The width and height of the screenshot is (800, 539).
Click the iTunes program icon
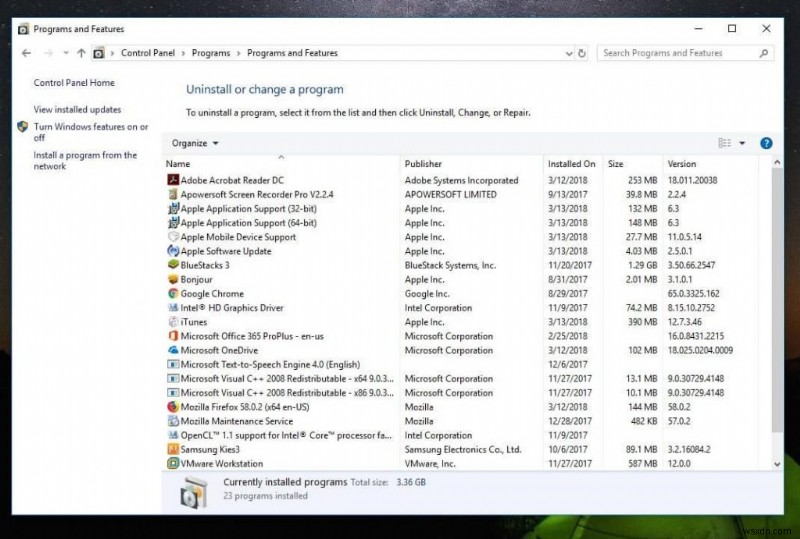coord(173,322)
